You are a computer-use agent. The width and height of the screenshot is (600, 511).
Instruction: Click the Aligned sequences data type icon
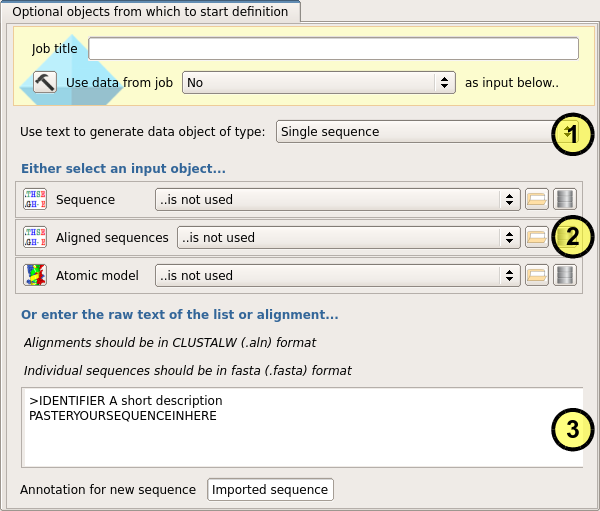[35, 237]
